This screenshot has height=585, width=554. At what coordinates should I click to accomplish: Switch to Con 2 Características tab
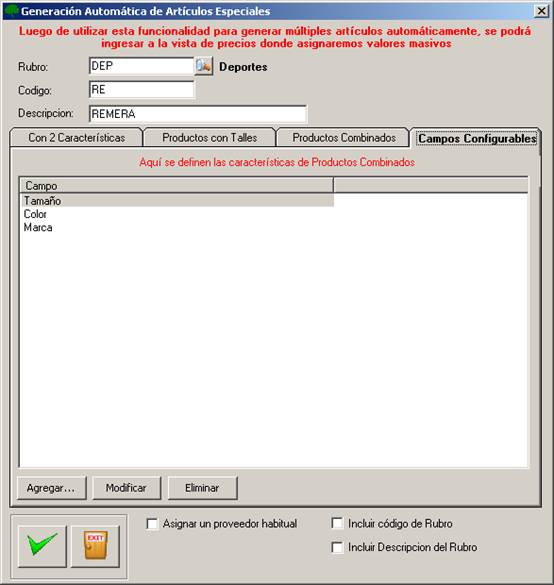tap(76, 138)
